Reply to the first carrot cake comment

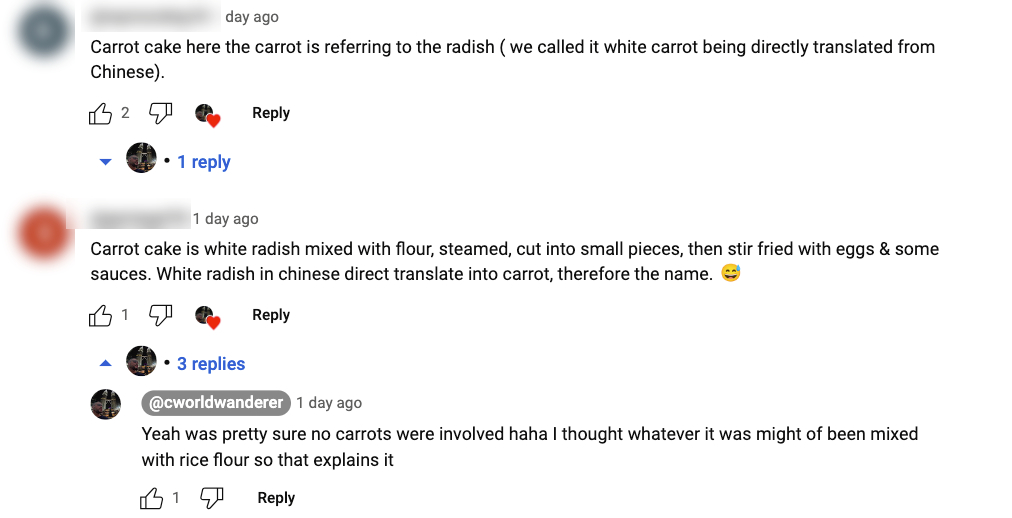(270, 113)
